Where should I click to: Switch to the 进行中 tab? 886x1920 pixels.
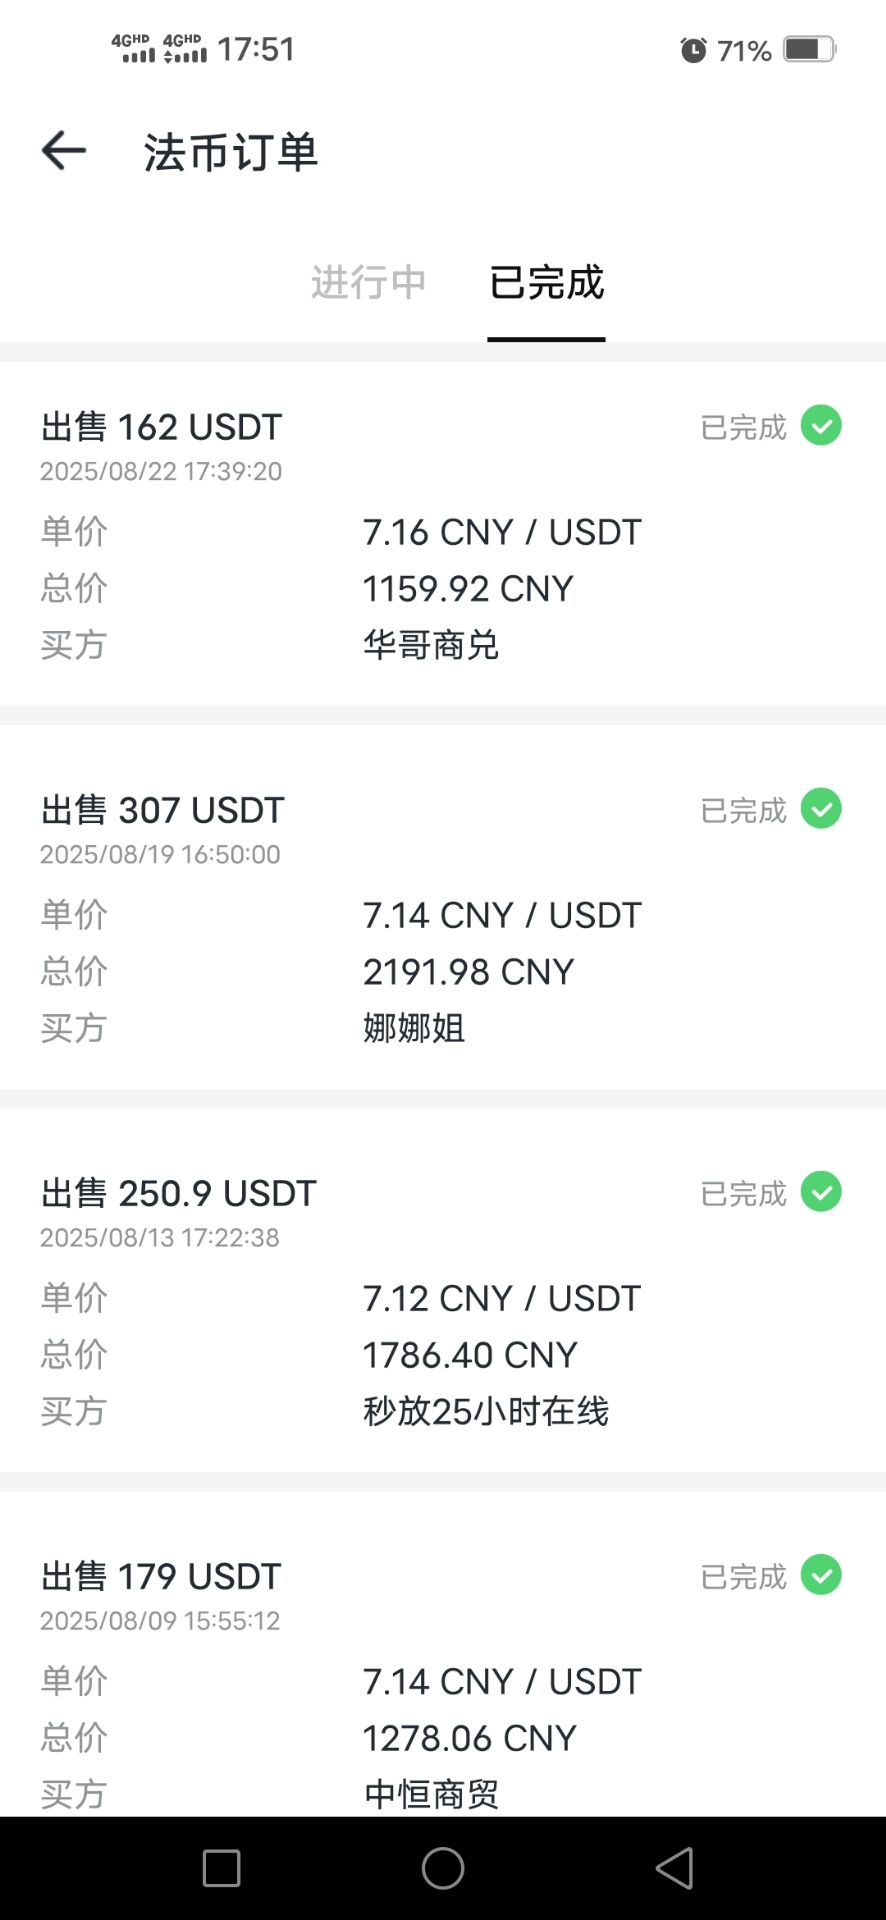click(x=368, y=283)
